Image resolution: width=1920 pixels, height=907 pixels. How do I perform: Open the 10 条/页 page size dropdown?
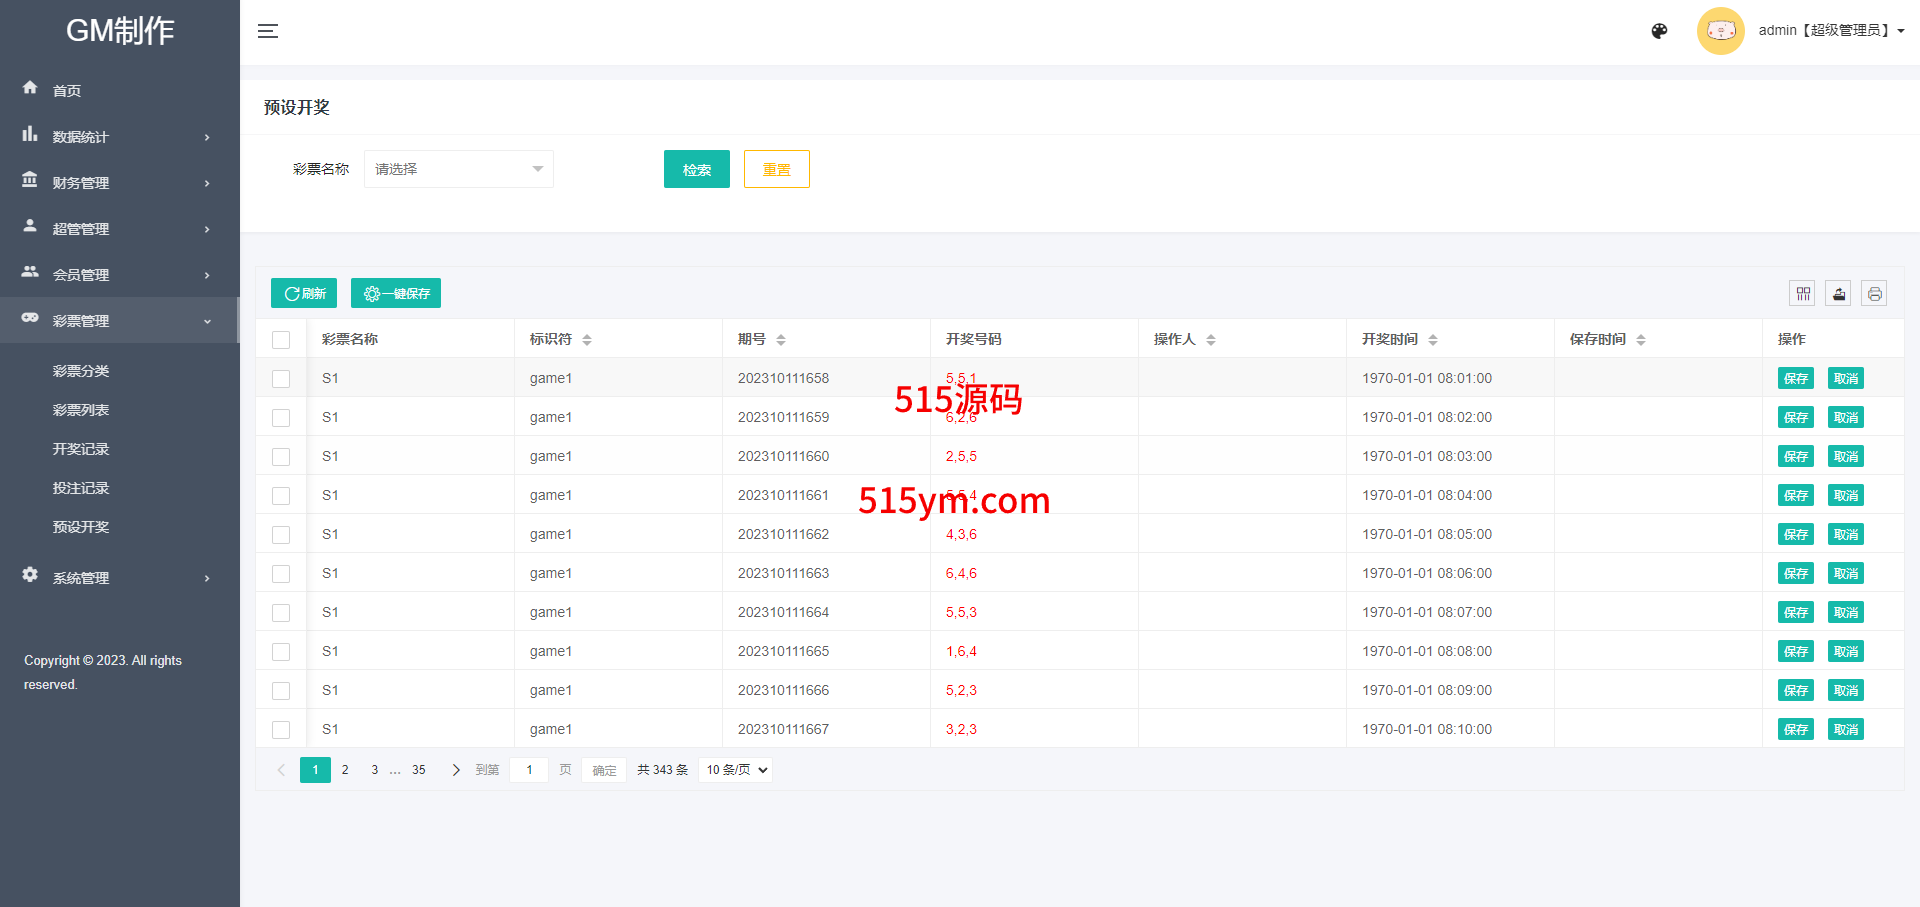tap(736, 770)
